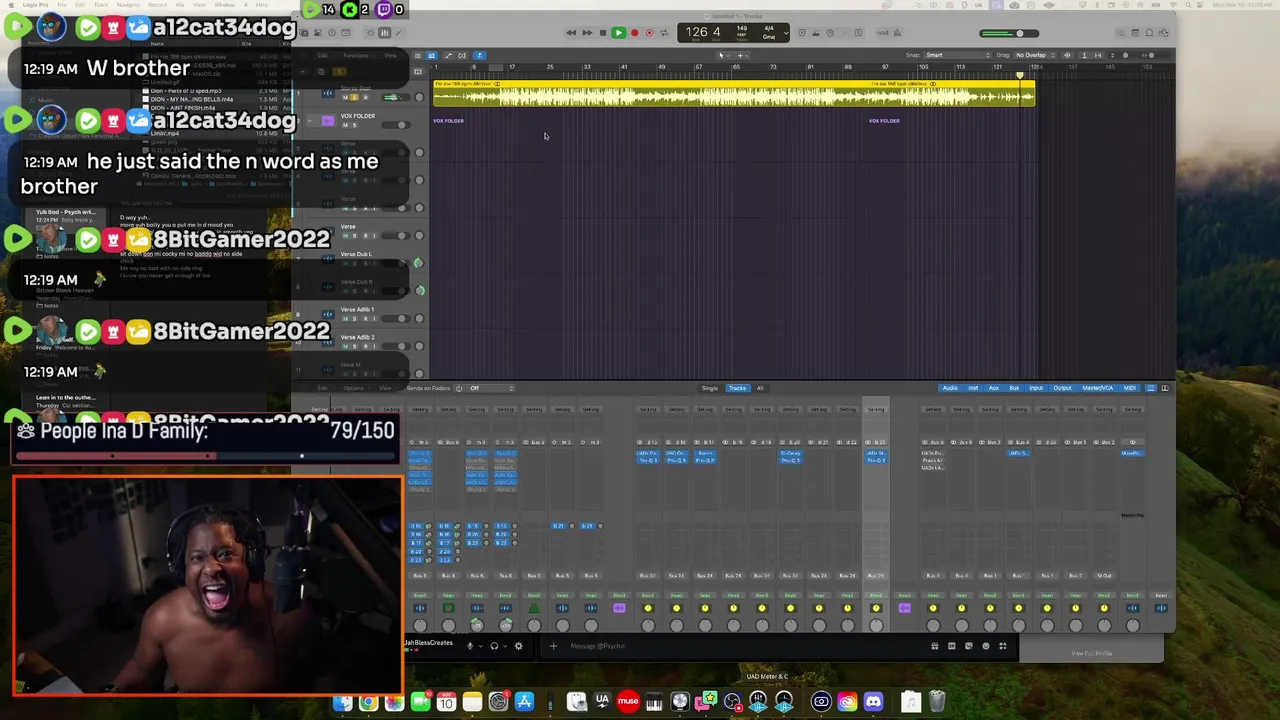Toggle Cycle mode in the transport
Screen dimensions: 1280x720
pos(664,33)
